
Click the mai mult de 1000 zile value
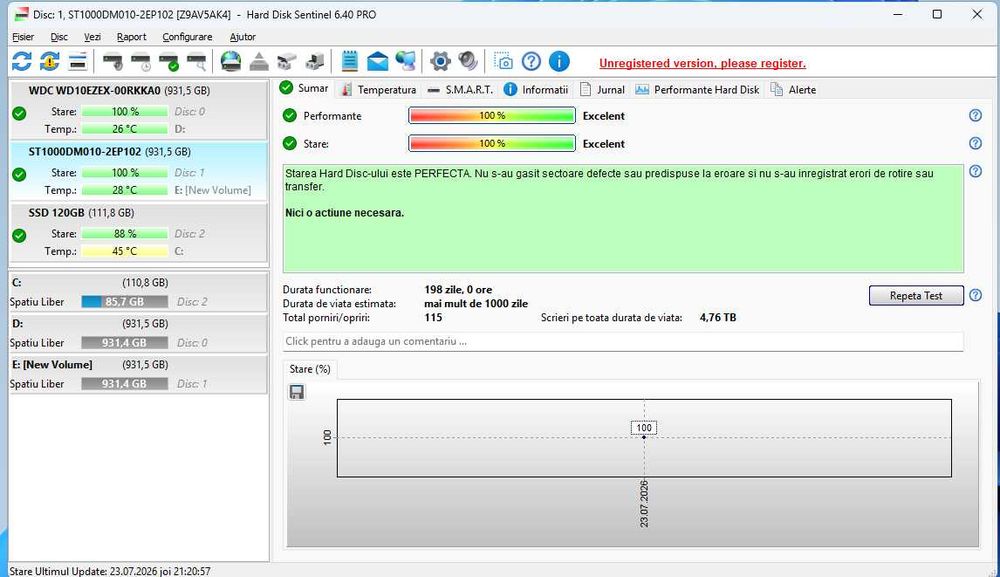coord(476,303)
